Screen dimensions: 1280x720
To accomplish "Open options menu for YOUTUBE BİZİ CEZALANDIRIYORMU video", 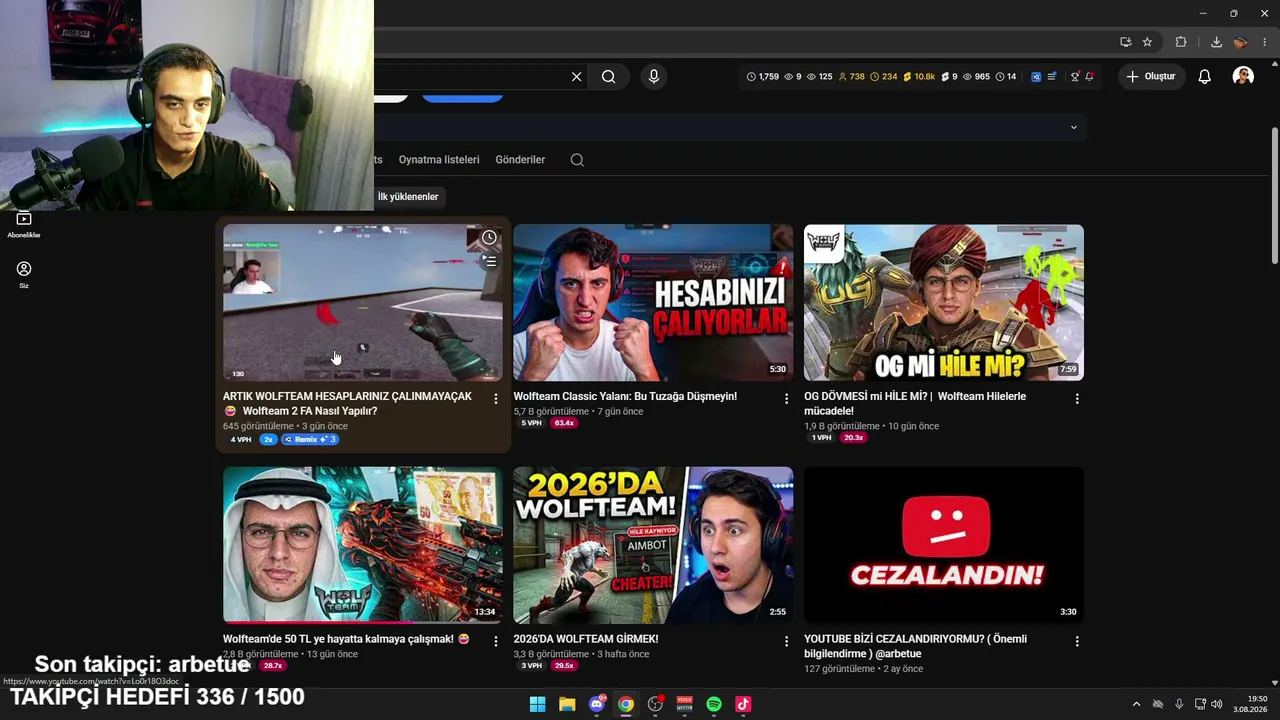I will pyautogui.click(x=1077, y=642).
